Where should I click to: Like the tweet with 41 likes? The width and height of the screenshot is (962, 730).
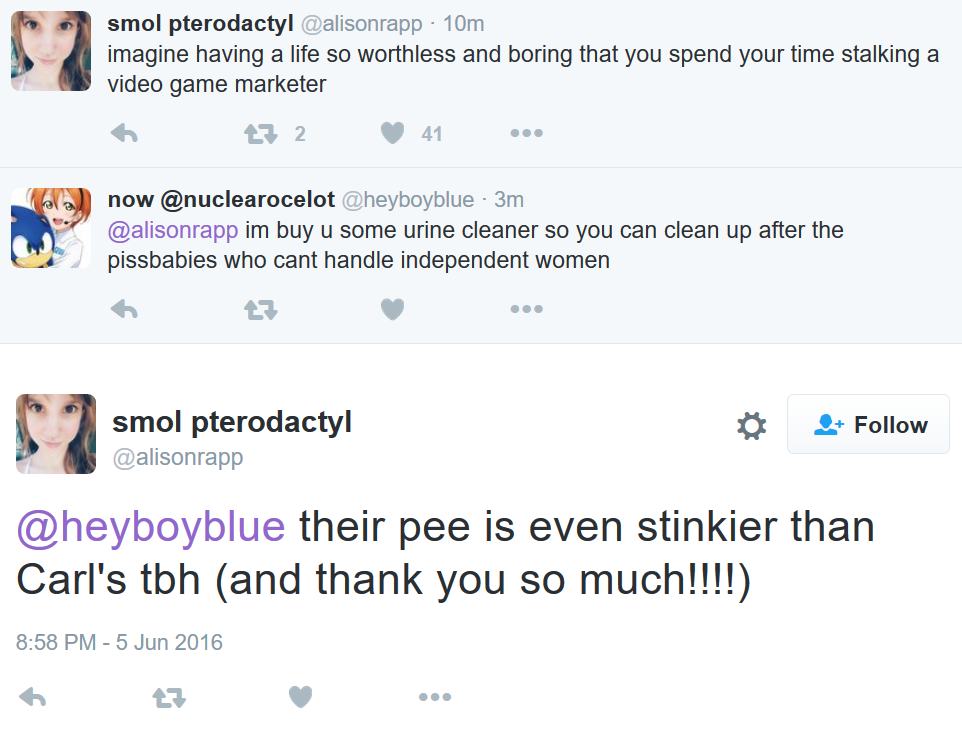click(x=393, y=133)
